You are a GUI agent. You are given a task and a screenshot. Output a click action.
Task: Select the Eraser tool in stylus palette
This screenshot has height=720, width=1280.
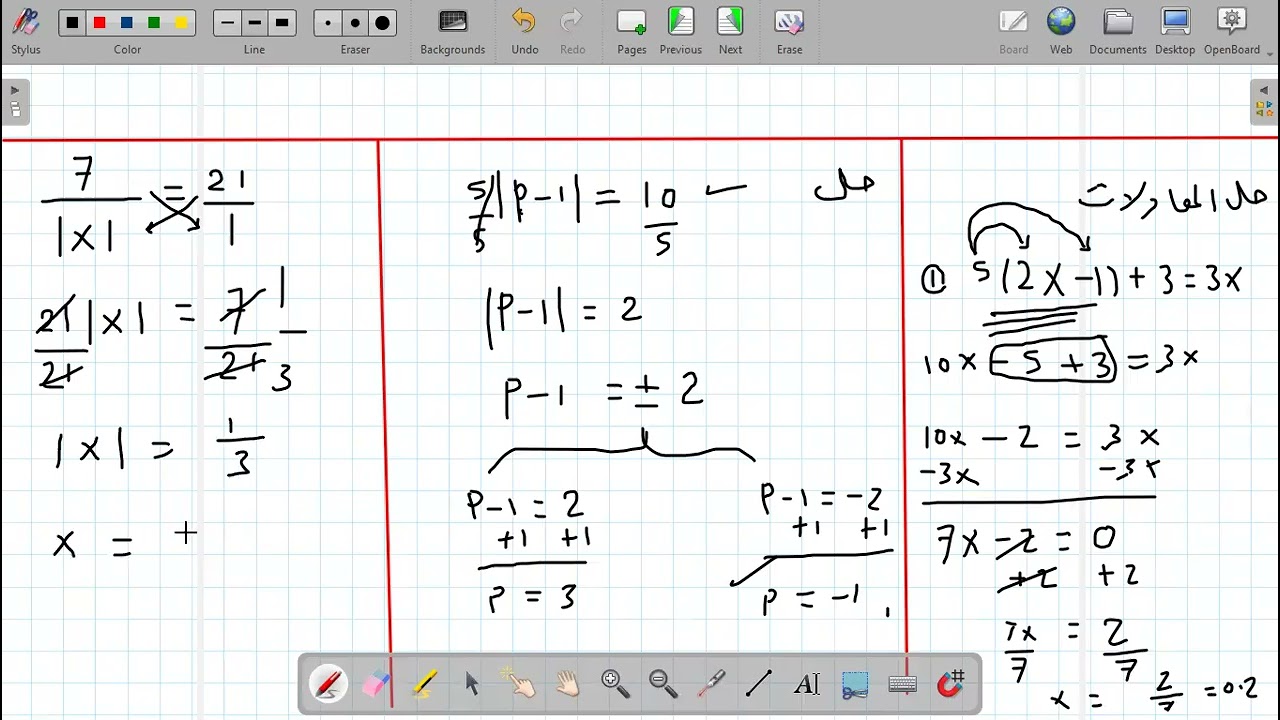375,684
